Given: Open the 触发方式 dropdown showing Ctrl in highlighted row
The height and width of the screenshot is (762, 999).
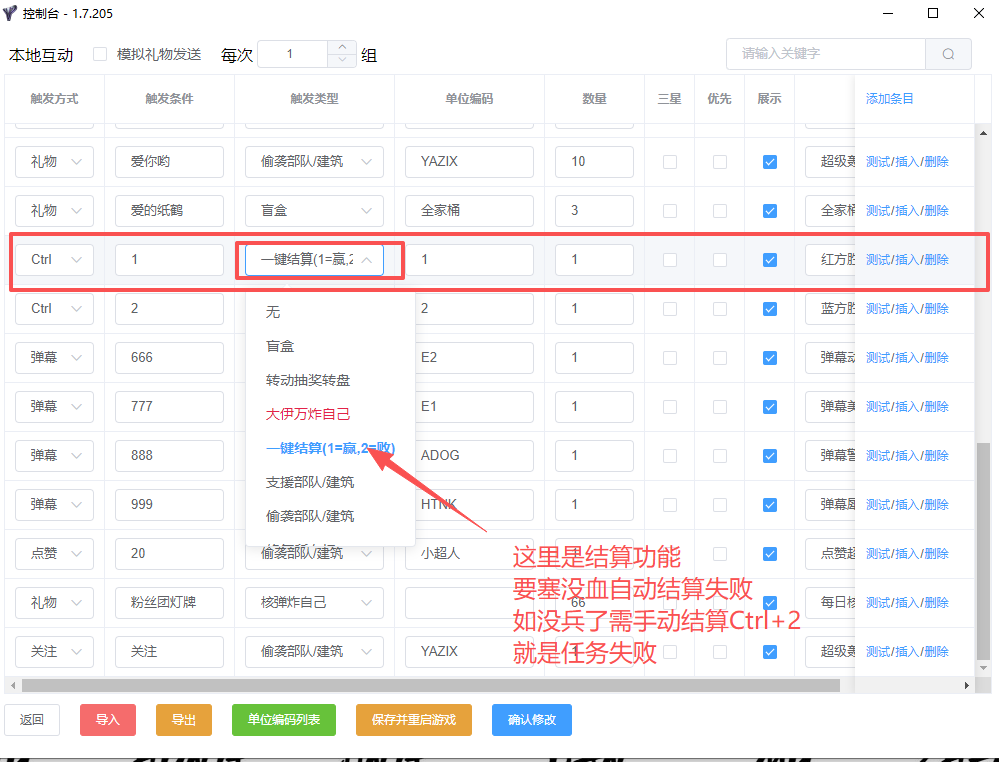Looking at the screenshot, I should pos(55,260).
